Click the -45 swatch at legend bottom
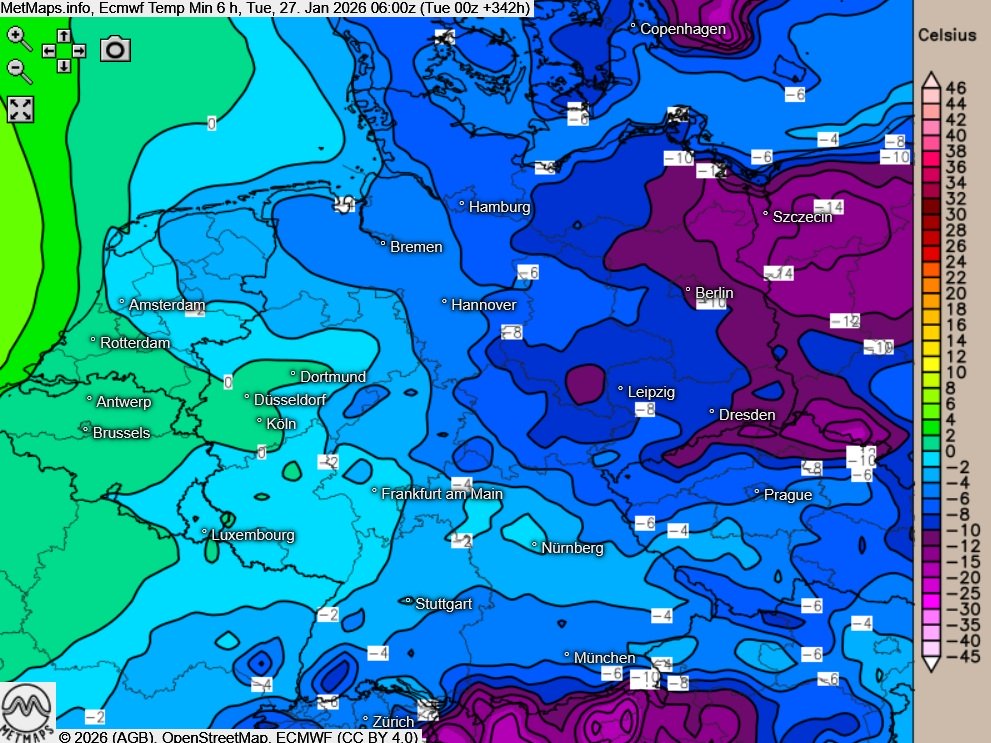This screenshot has height=743, width=991. [x=930, y=656]
